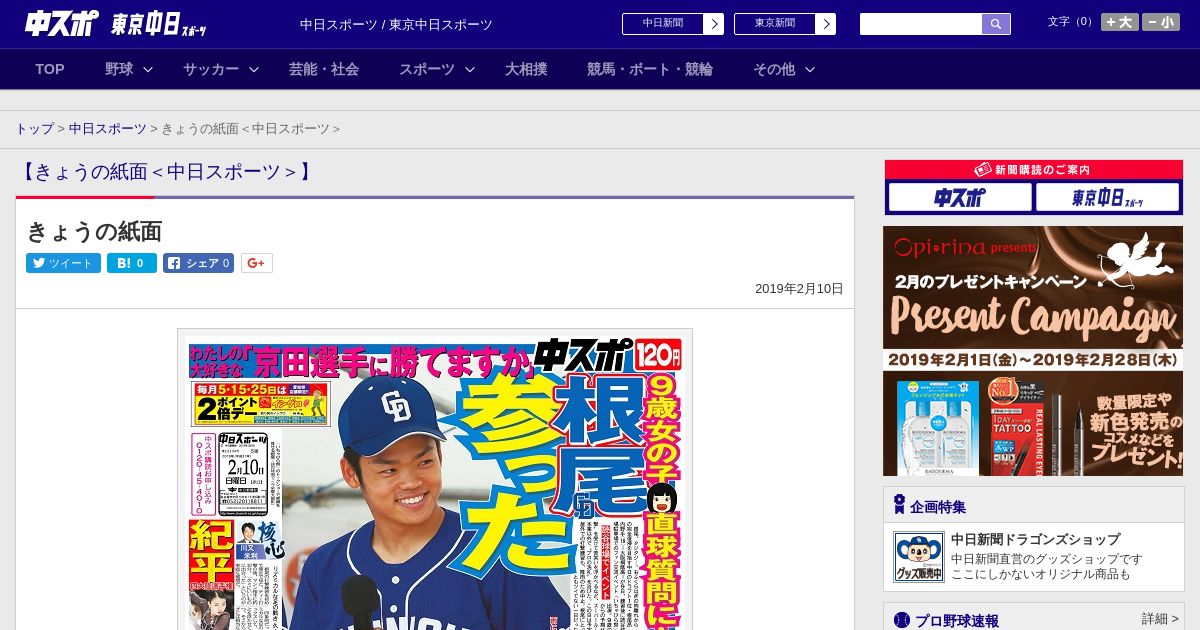Screen dimensions: 1200x630
Task: Open the 競馬・ボート・競輪 navigation item
Action: coord(650,69)
